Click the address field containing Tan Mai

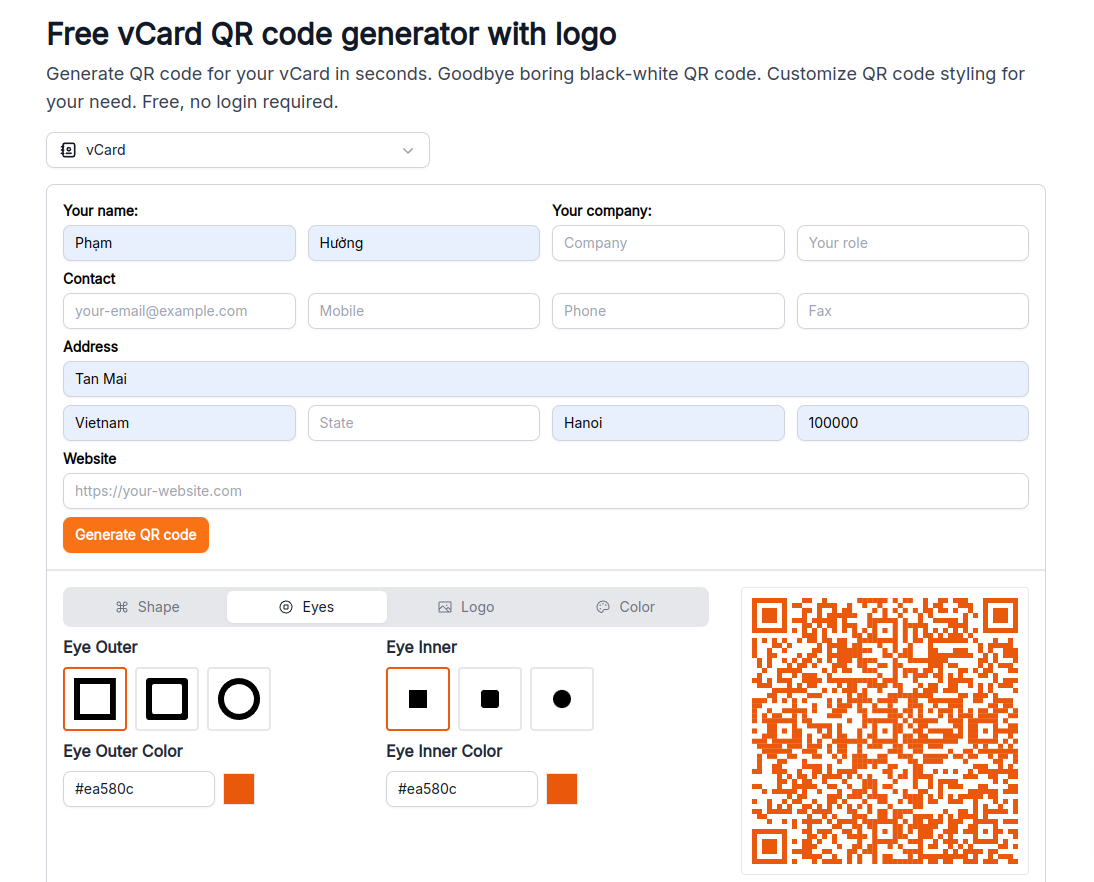click(x=546, y=379)
